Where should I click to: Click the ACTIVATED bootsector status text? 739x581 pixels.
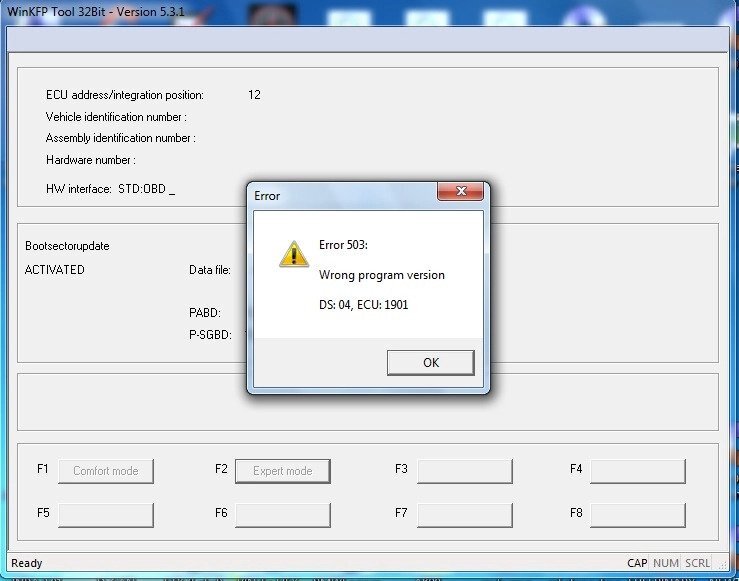(x=55, y=270)
